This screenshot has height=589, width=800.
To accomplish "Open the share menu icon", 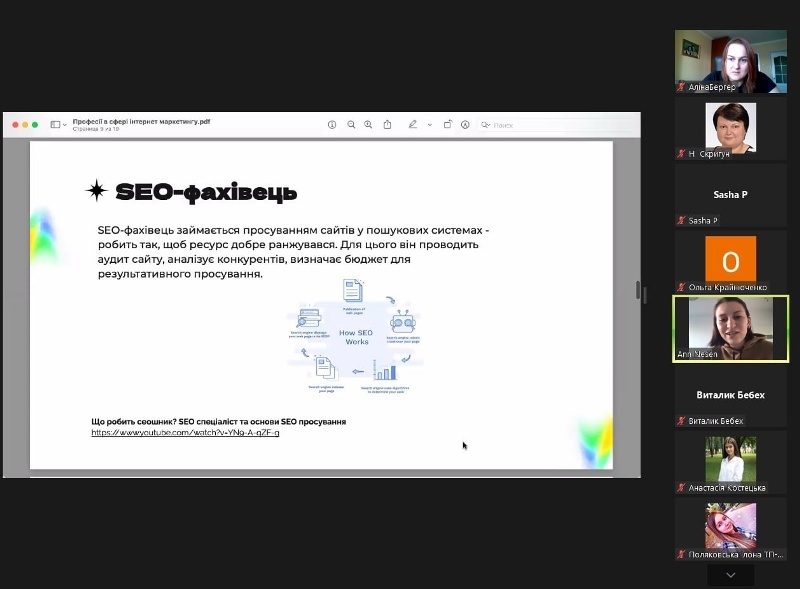I will [x=387, y=125].
